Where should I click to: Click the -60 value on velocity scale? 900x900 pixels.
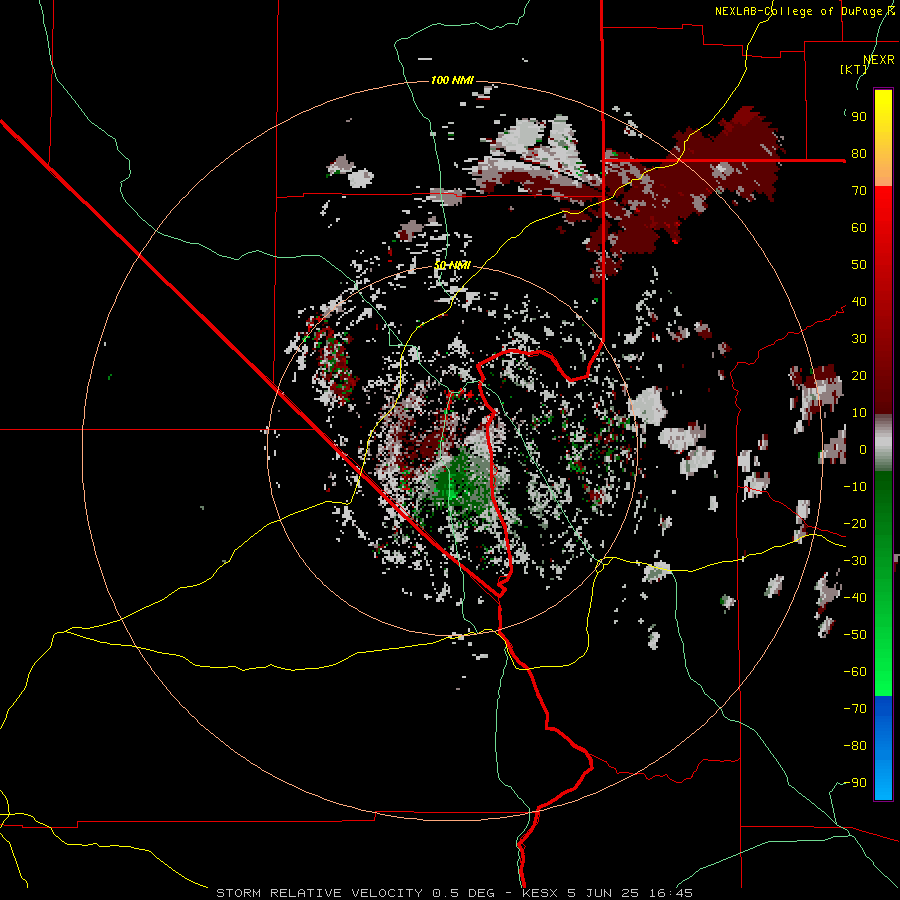855,672
